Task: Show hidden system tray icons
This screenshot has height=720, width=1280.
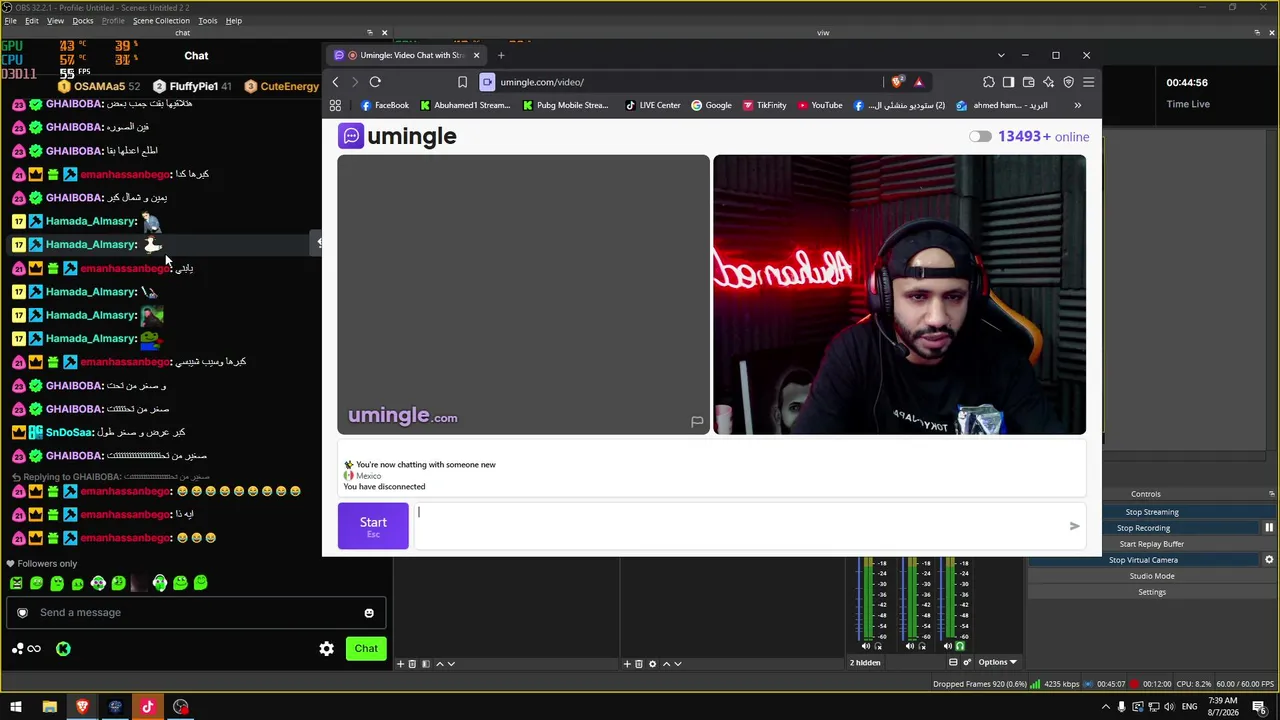Action: [1106, 707]
